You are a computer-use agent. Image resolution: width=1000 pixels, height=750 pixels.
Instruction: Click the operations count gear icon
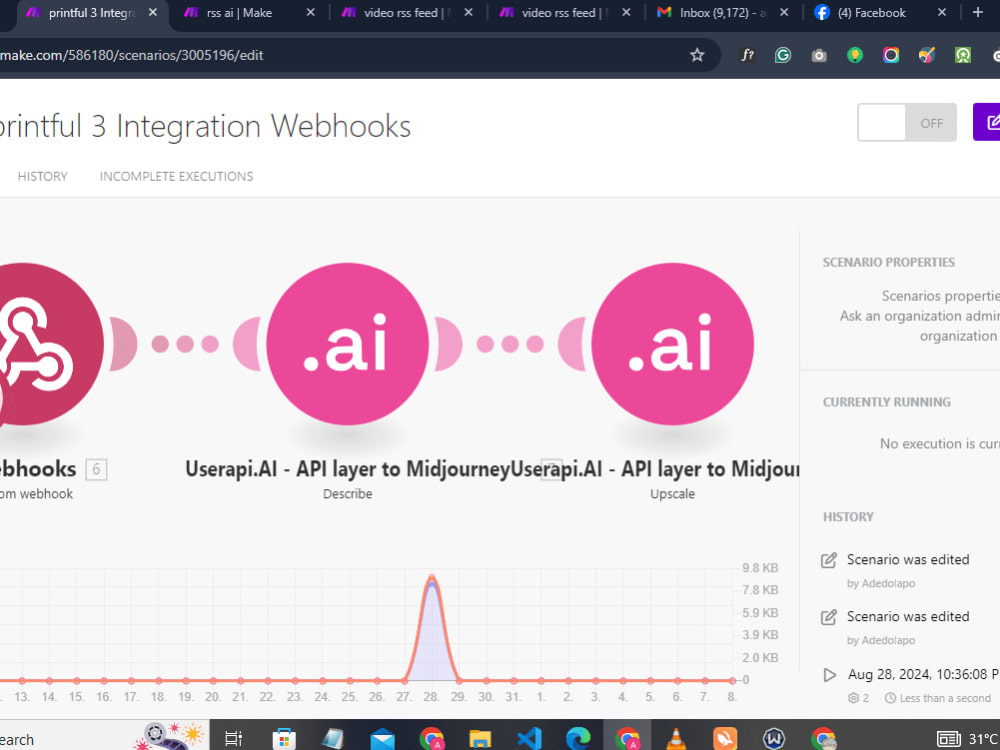point(853,698)
